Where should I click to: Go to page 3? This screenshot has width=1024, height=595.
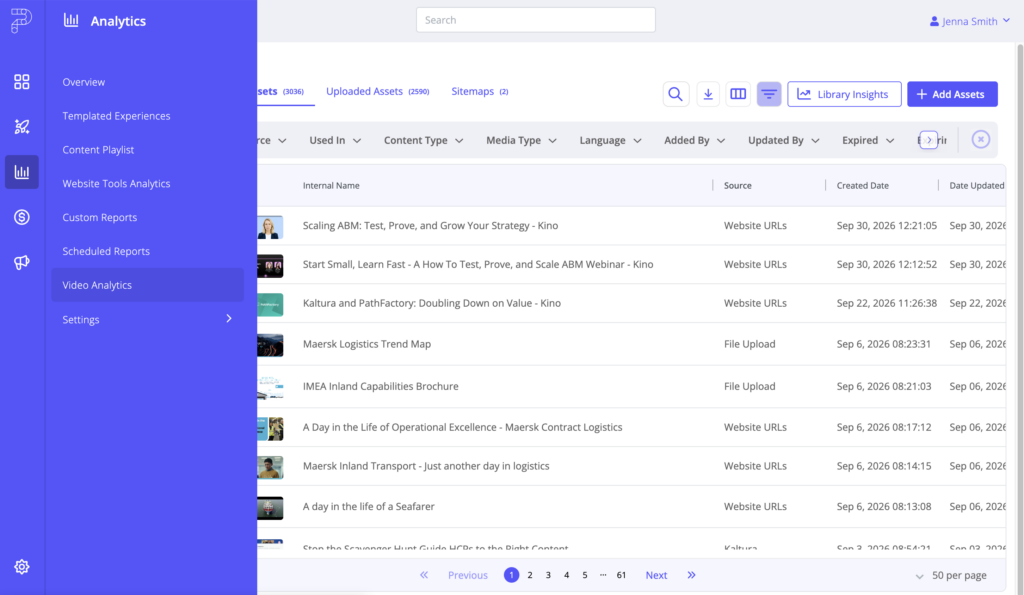coord(548,575)
